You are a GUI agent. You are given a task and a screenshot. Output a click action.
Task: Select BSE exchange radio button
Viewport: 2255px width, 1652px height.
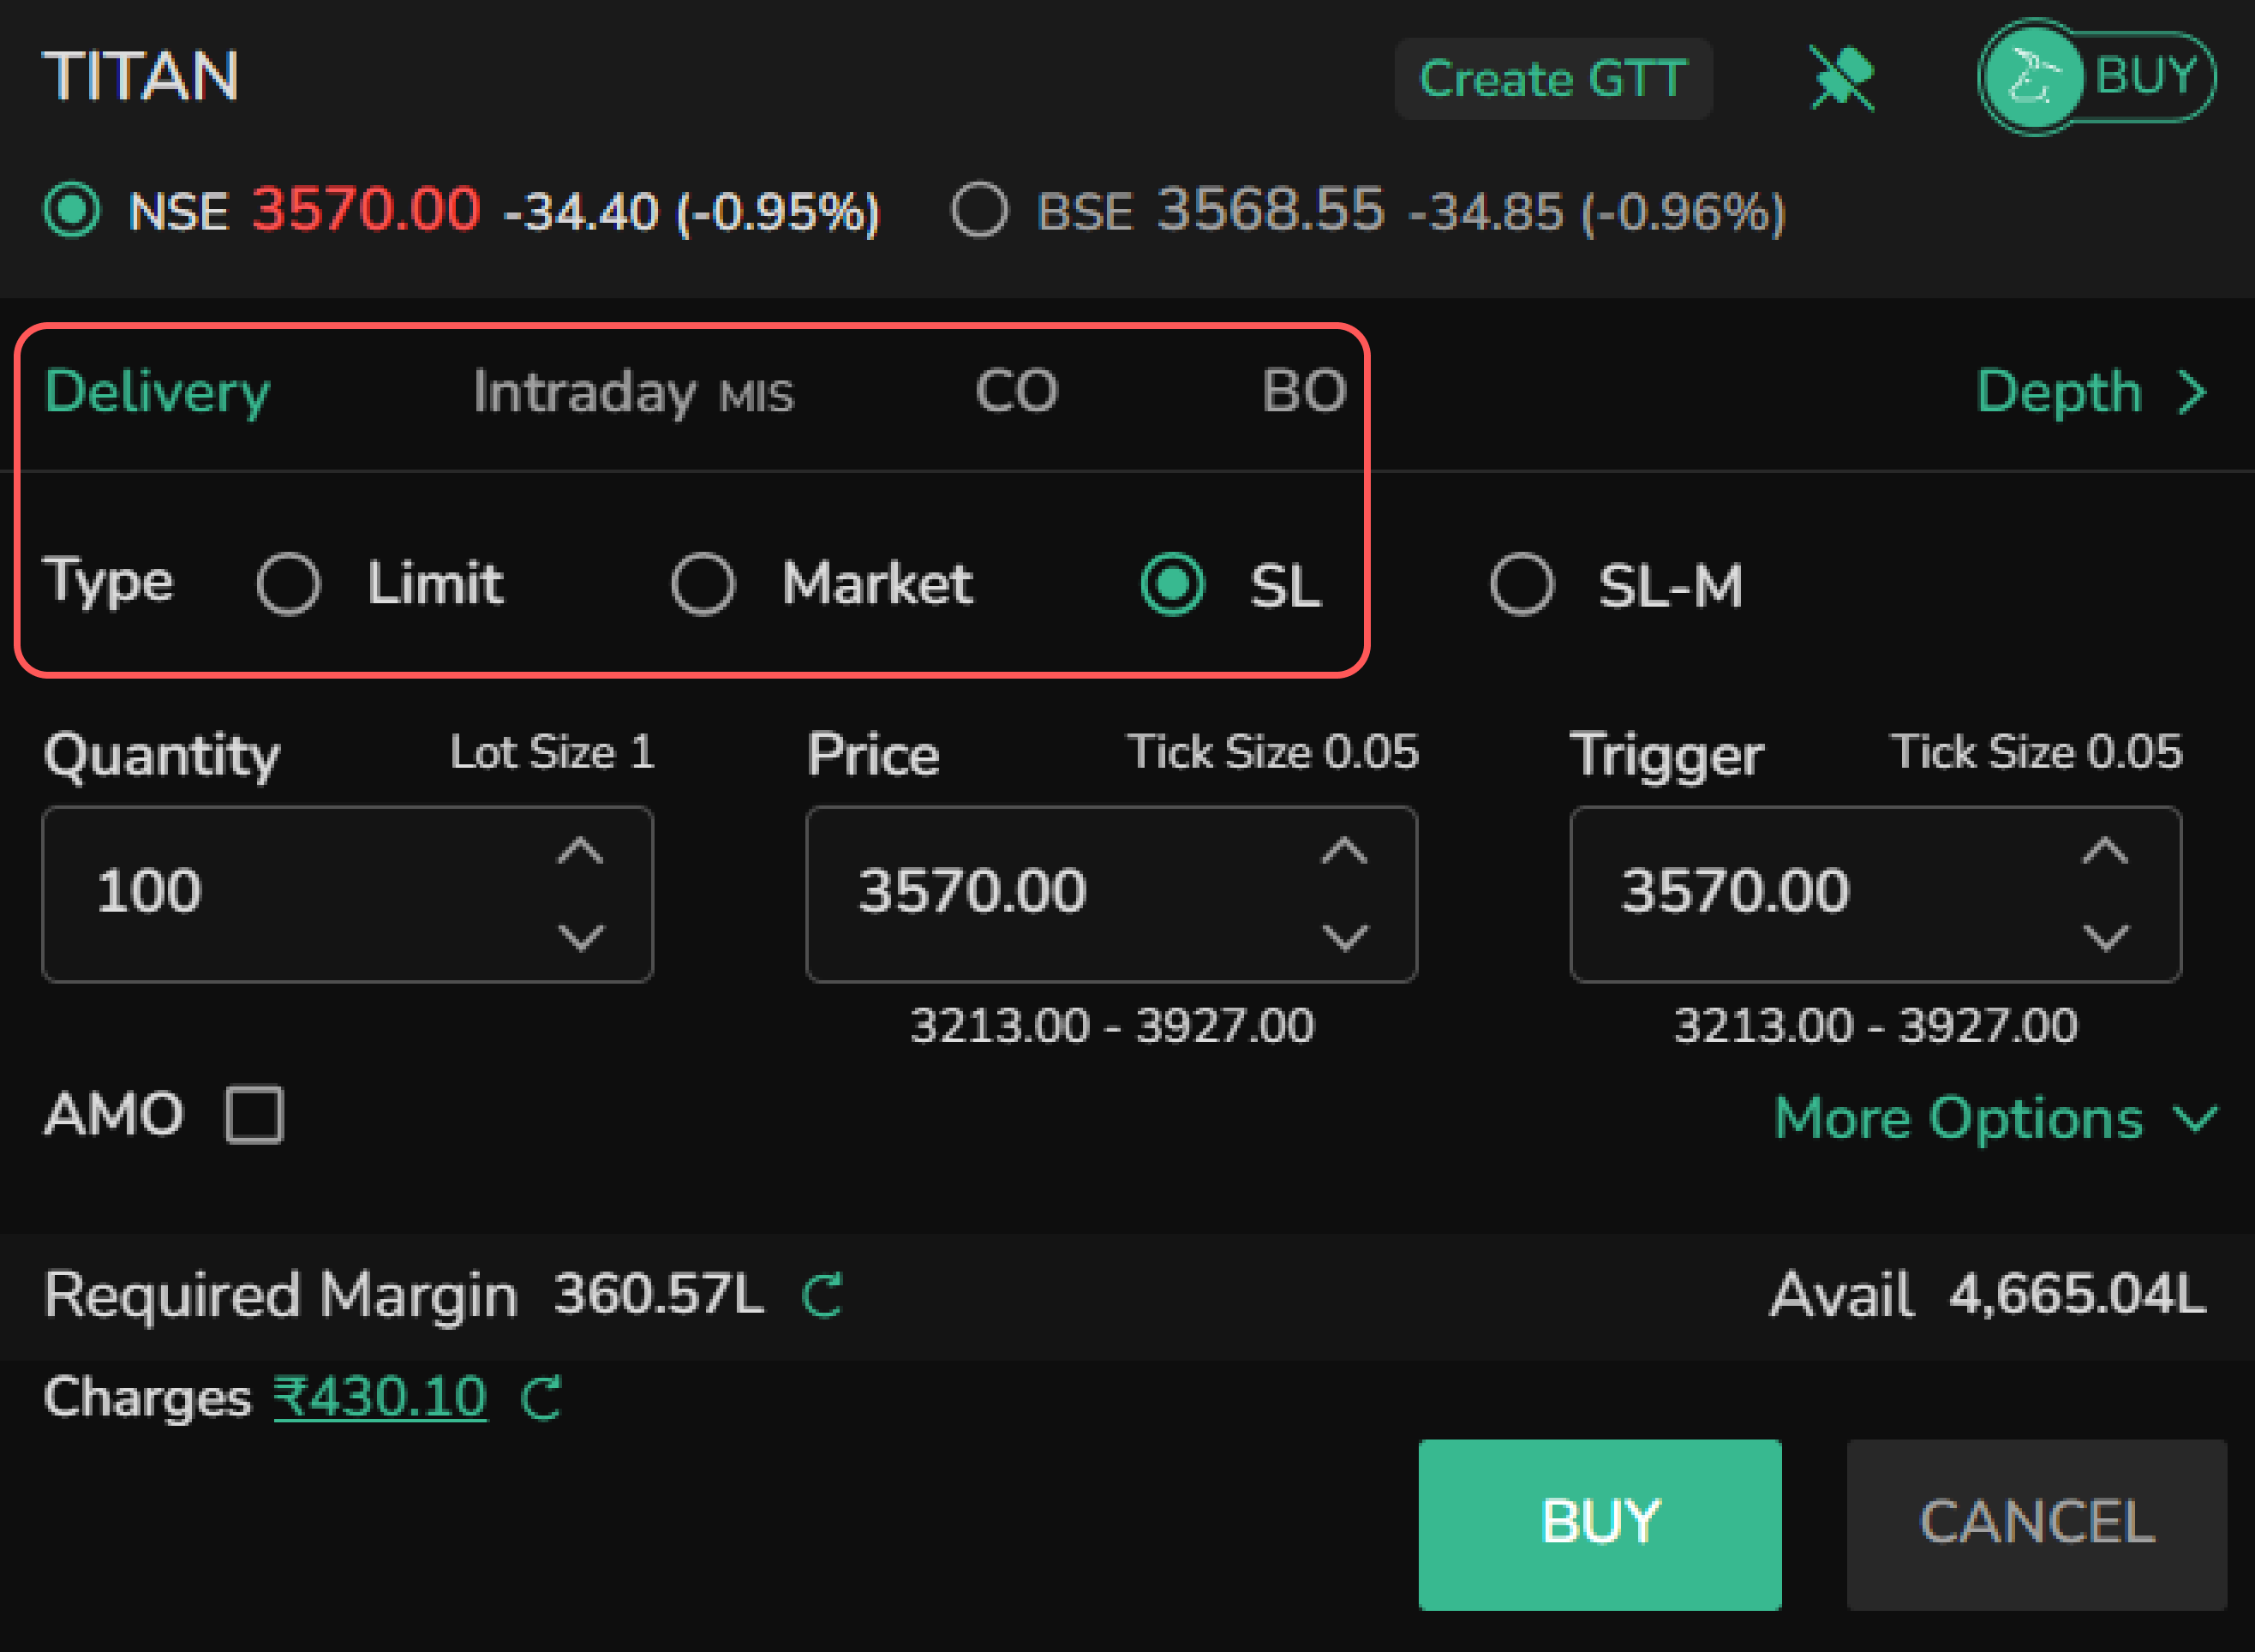[979, 210]
